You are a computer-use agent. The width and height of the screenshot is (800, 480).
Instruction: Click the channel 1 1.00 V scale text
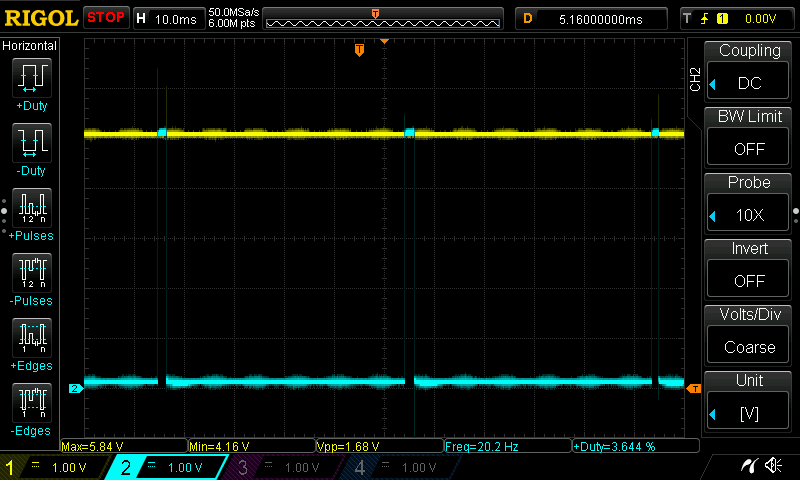(69, 468)
